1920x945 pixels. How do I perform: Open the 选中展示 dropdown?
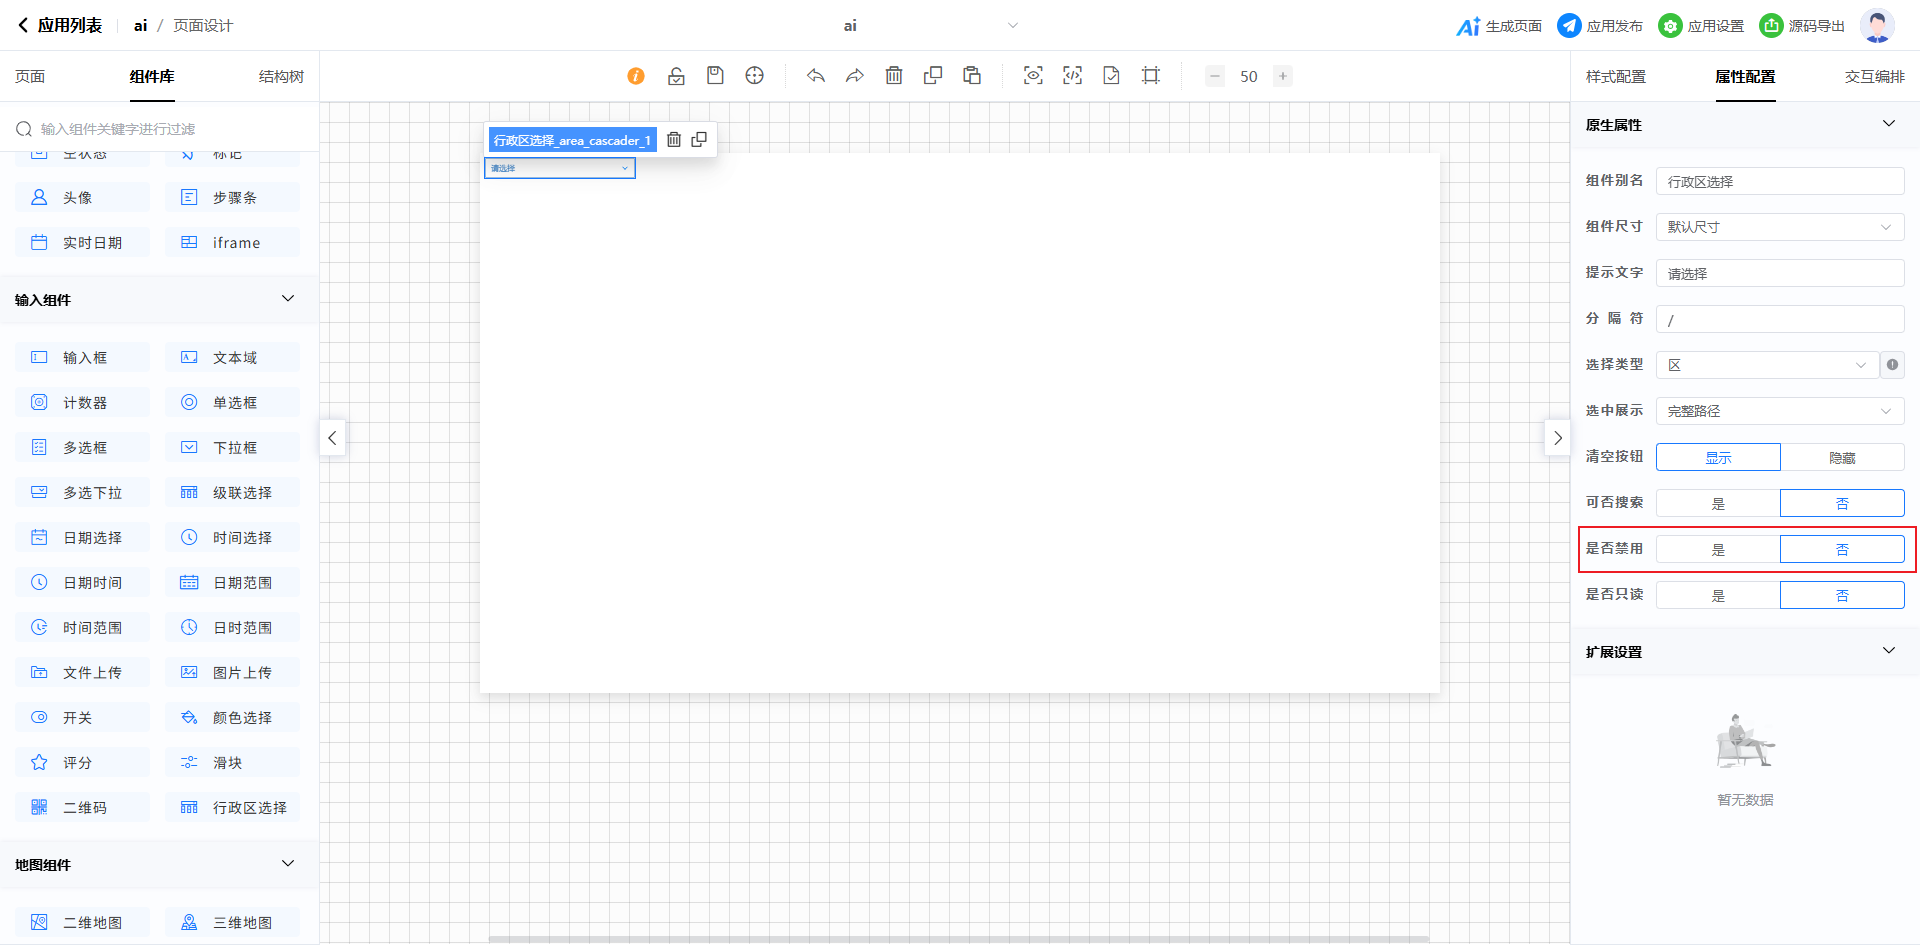click(x=1779, y=411)
